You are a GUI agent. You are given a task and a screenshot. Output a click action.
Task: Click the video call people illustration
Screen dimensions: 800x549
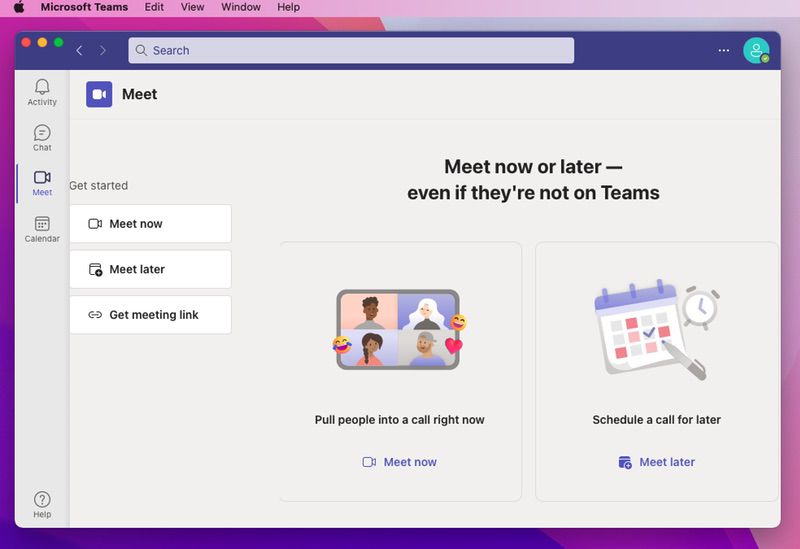pyautogui.click(x=399, y=329)
